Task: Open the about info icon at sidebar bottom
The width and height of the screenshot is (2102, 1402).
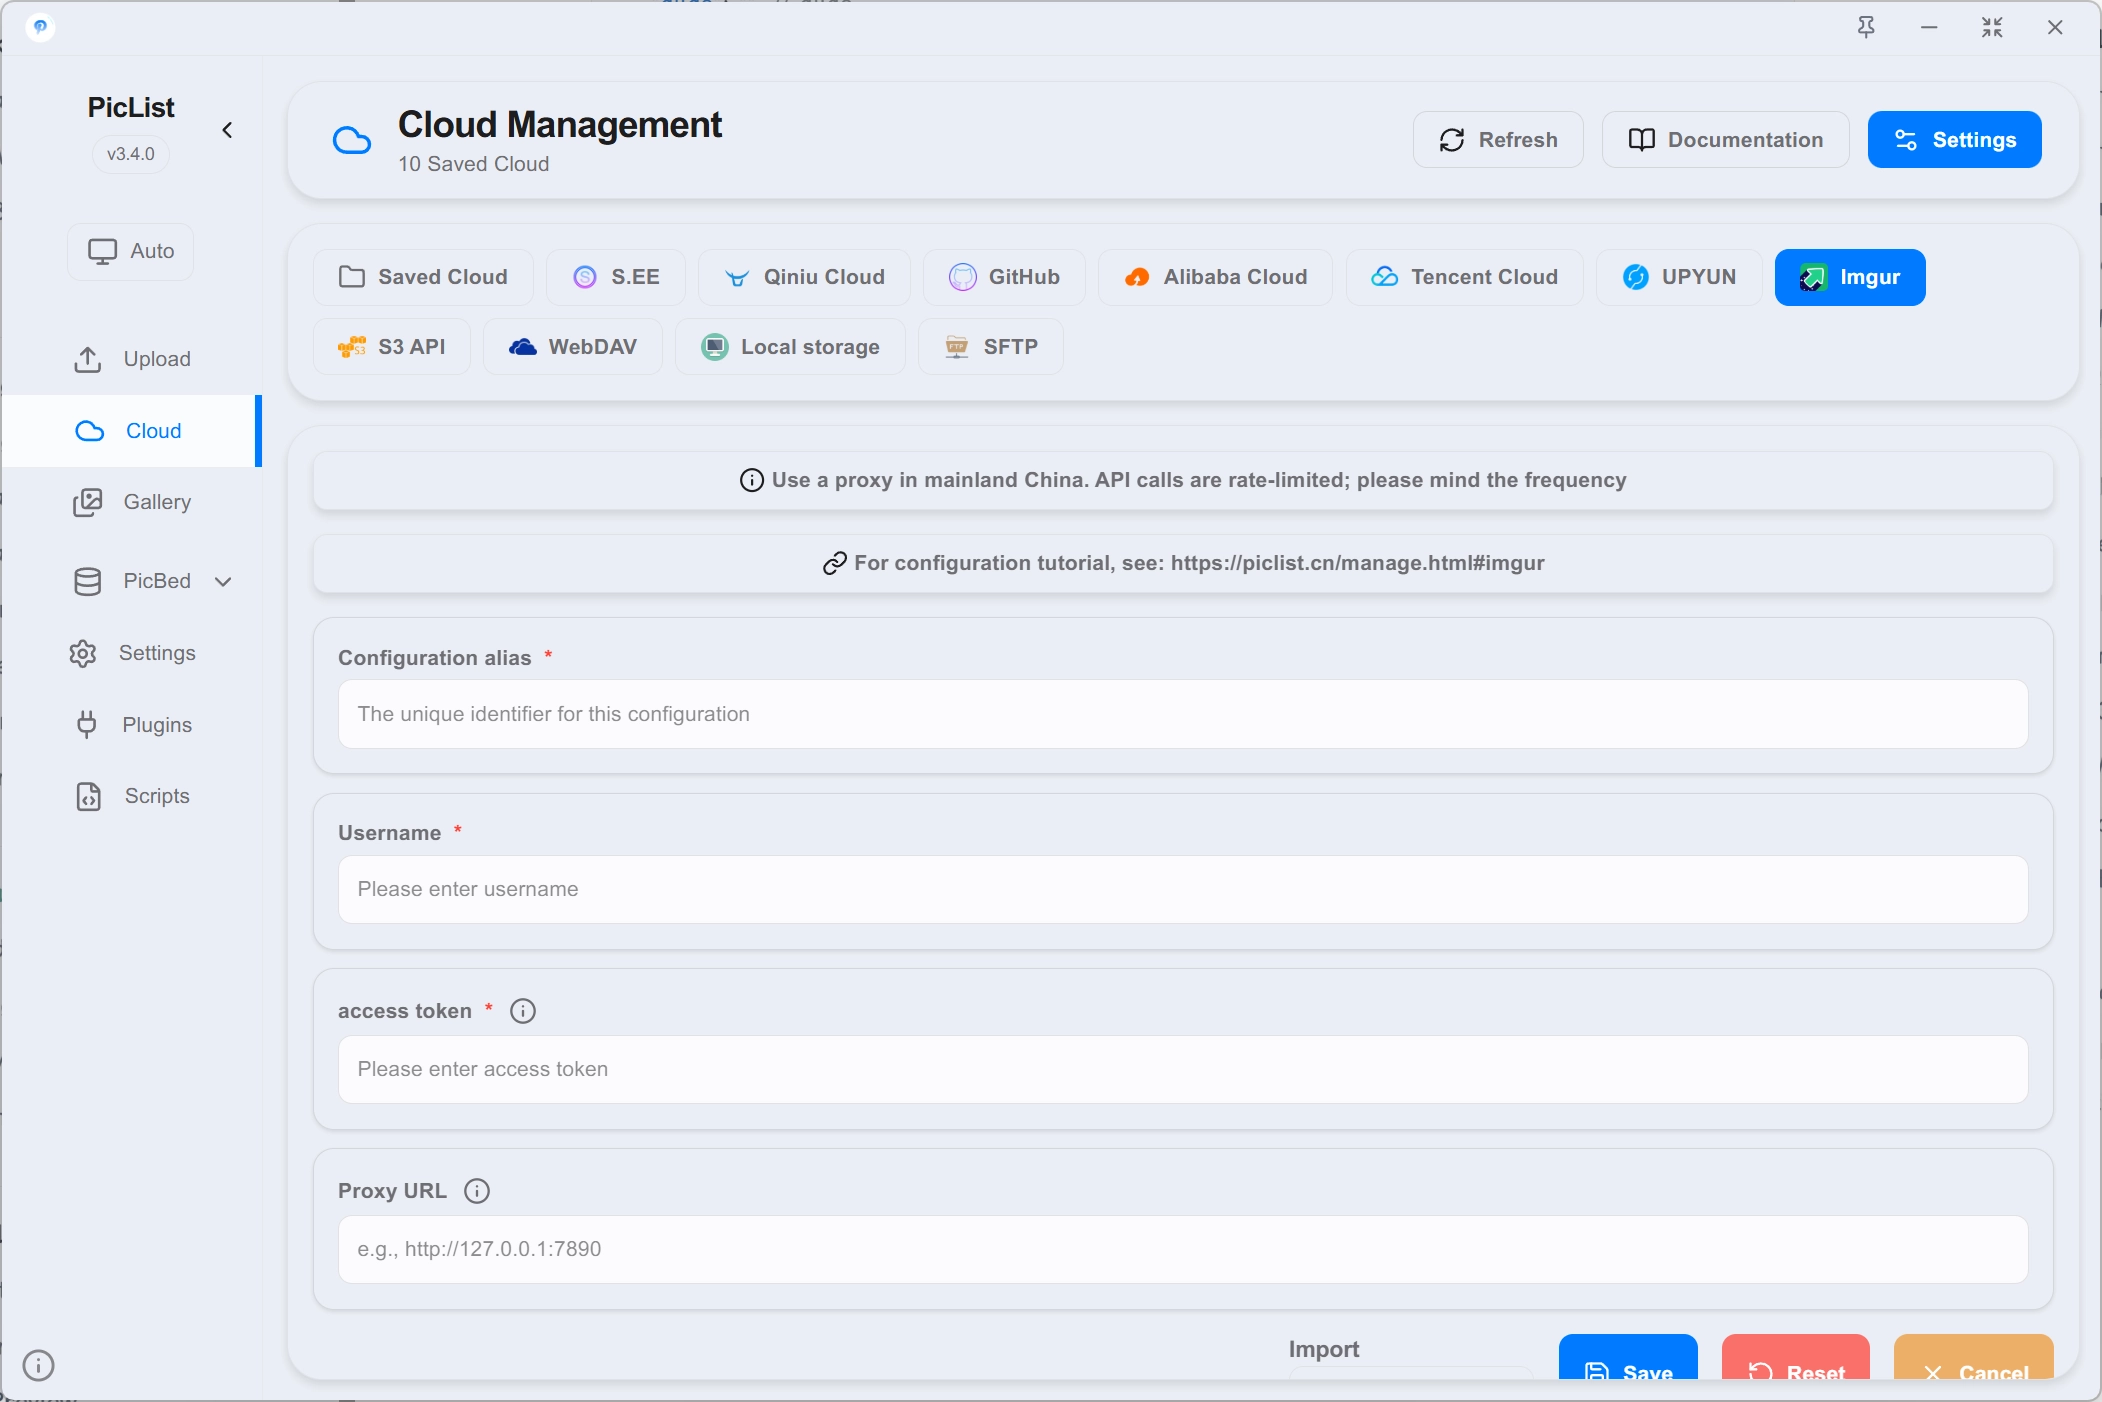Action: point(38,1365)
